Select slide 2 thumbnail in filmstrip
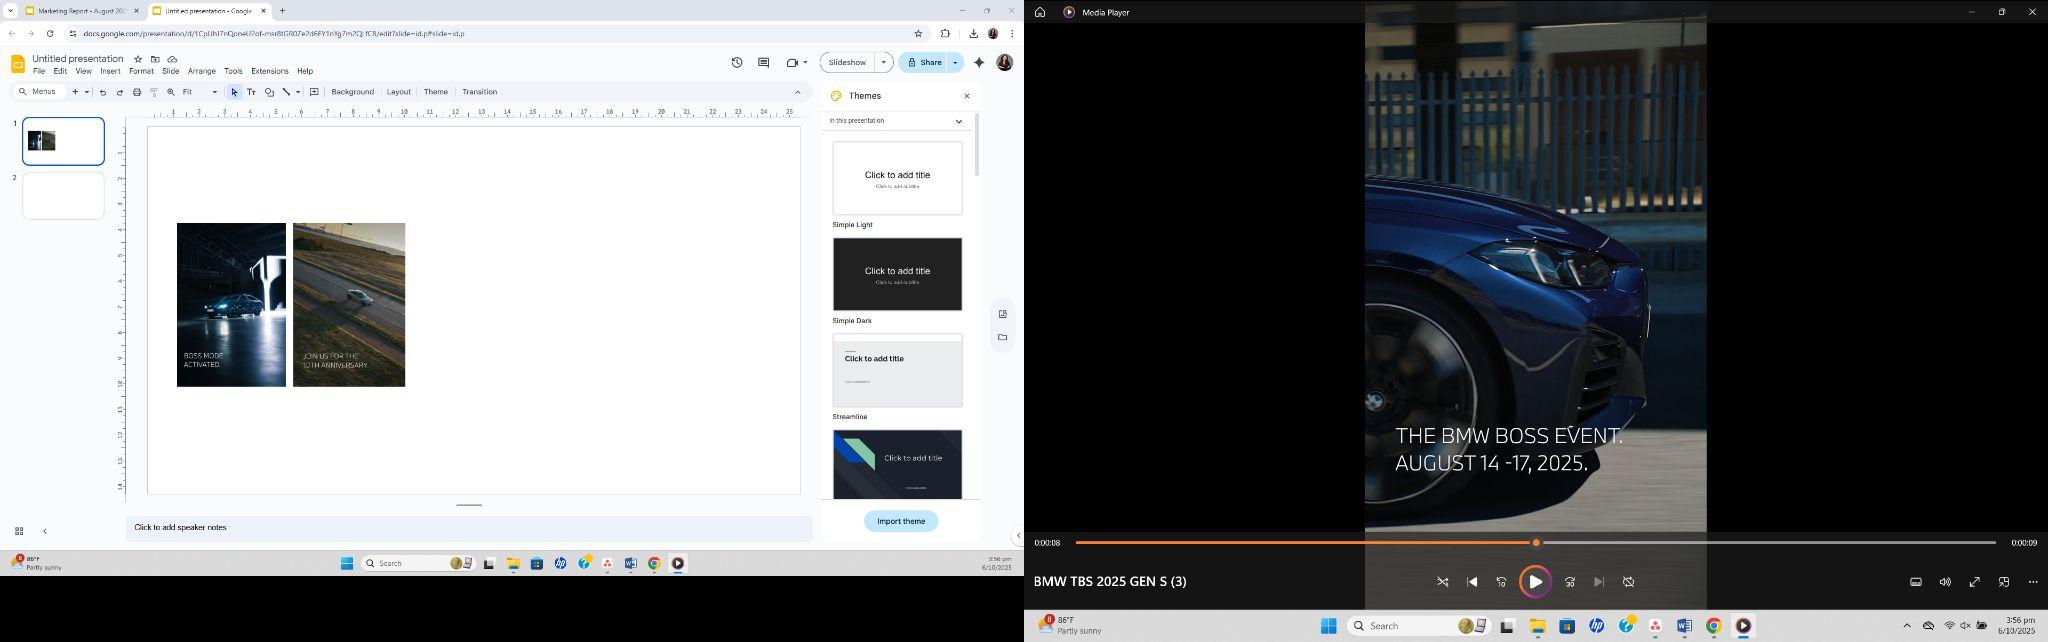The height and width of the screenshot is (642, 2048). click(x=63, y=196)
